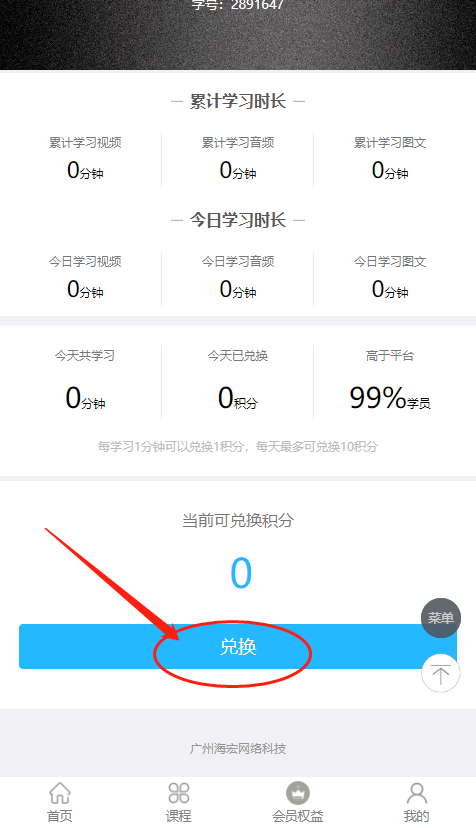Viewport: 476px width, 828px height.
Task: Click the blue redeemable points number
Action: 241,573
